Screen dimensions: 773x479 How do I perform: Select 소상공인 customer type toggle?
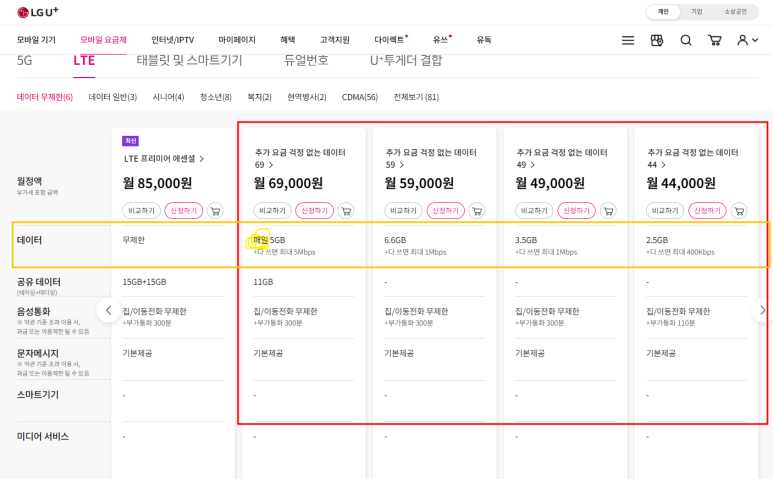tap(735, 12)
